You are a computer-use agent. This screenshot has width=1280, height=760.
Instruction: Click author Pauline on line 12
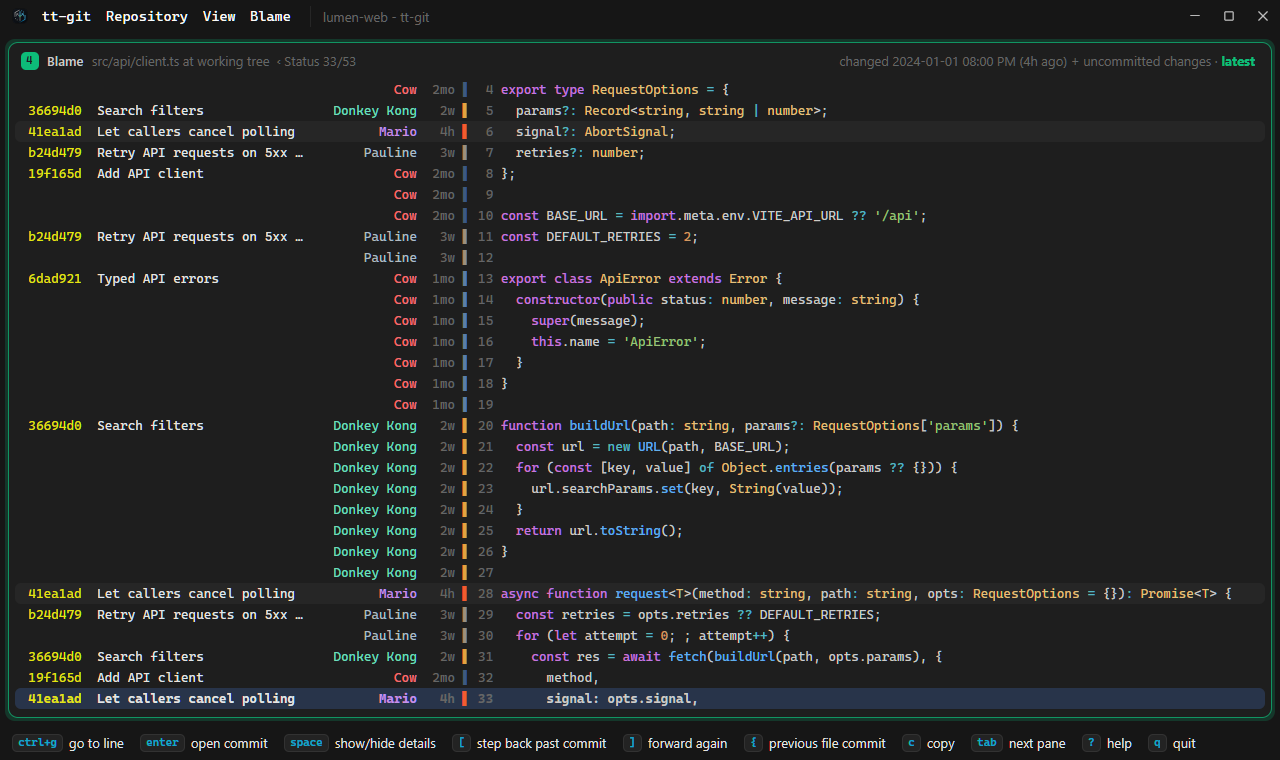[x=390, y=258]
